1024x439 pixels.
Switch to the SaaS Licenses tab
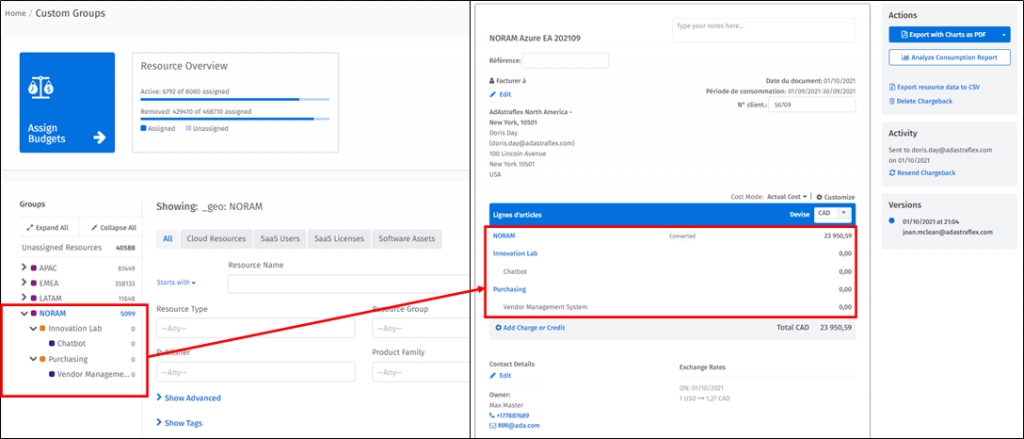click(336, 239)
